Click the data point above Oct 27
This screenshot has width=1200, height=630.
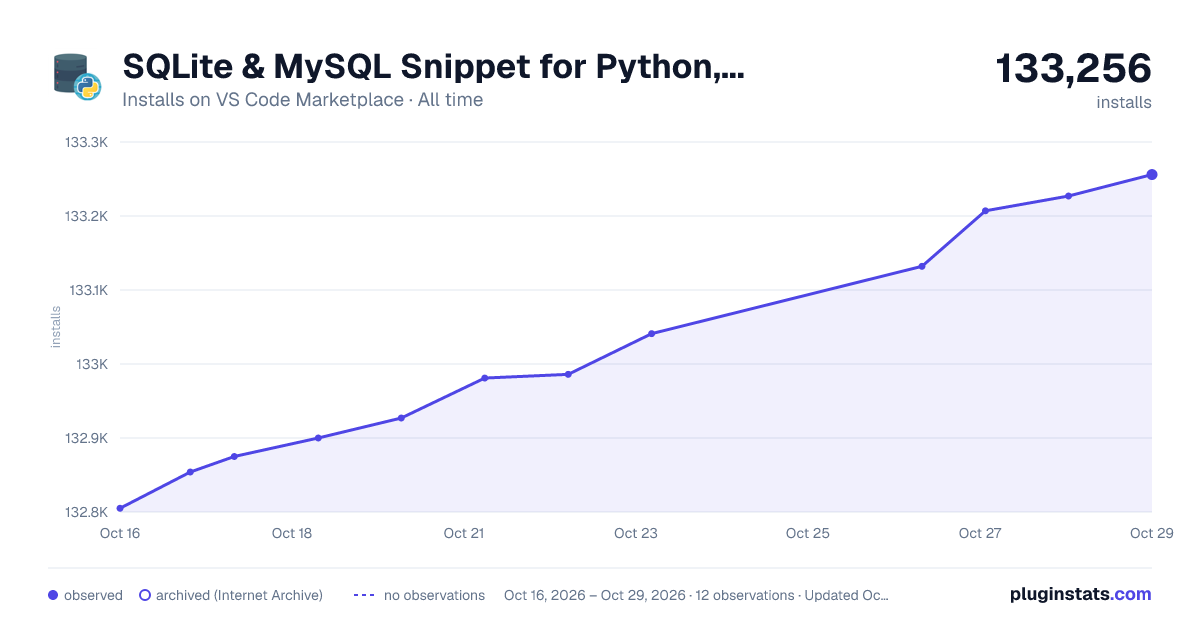pos(985,211)
